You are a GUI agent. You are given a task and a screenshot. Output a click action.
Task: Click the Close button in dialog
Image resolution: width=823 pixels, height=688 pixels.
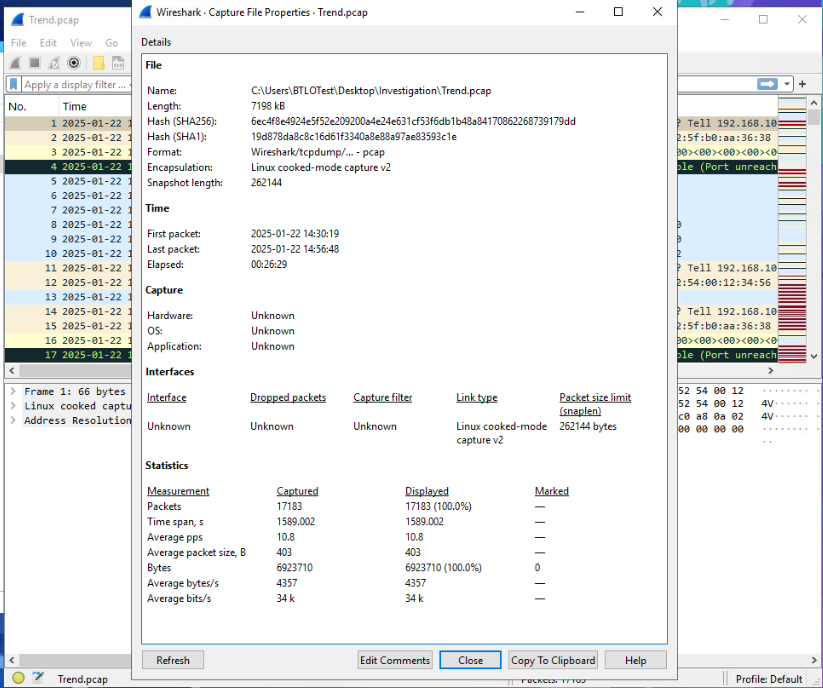[470, 660]
